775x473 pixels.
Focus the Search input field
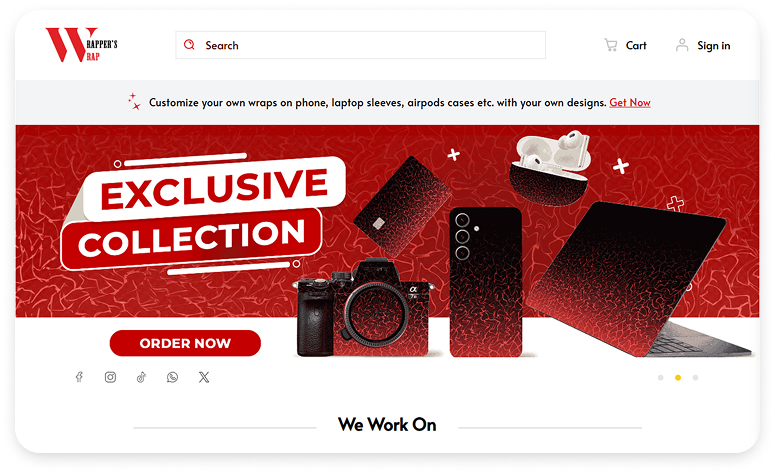361,45
